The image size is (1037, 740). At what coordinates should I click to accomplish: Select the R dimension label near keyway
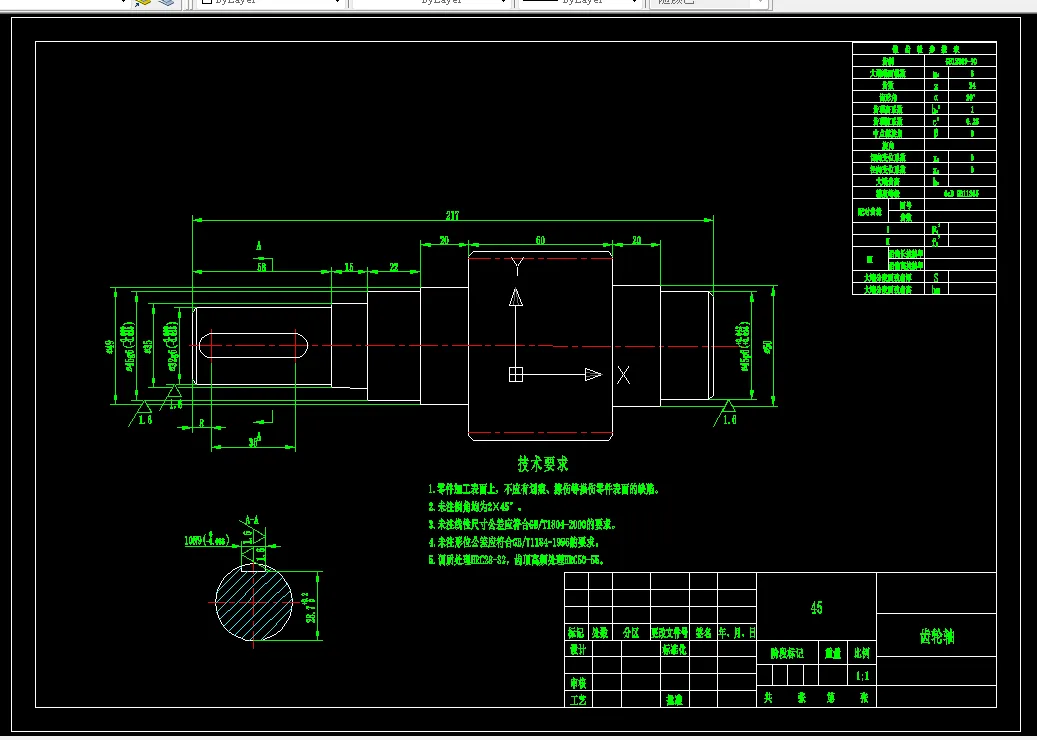pyautogui.click(x=202, y=424)
